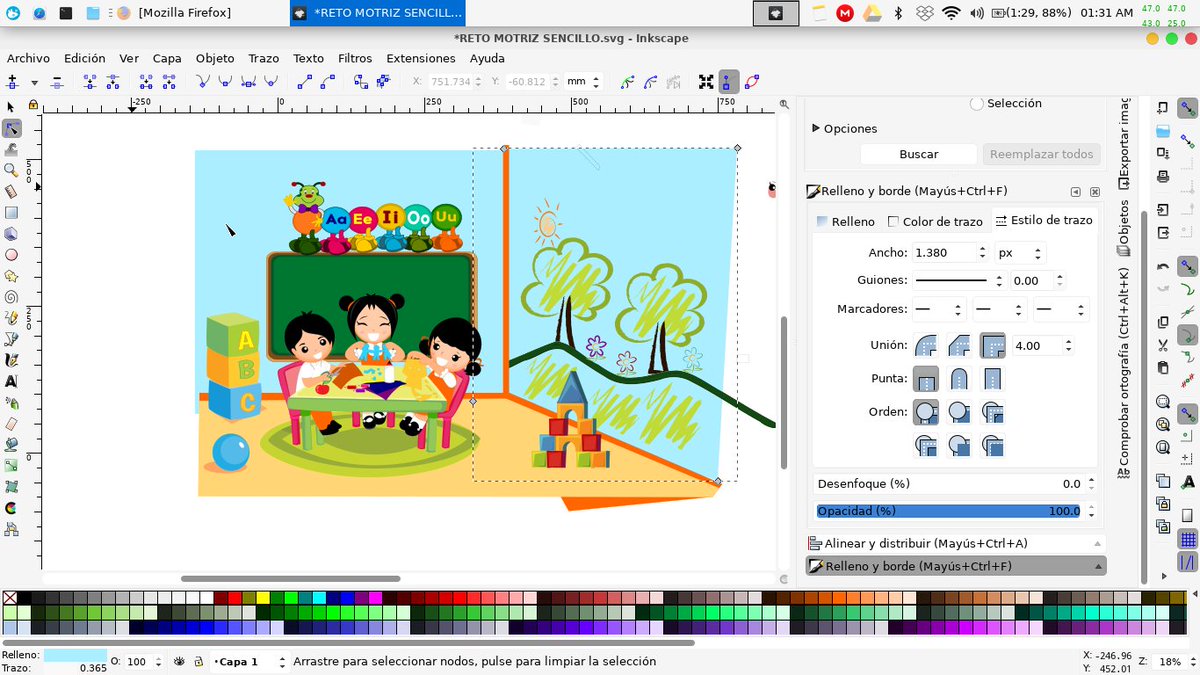Screen dimensions: 1200x675
Task: Choose bevel join for Unión
Action: pos(959,346)
